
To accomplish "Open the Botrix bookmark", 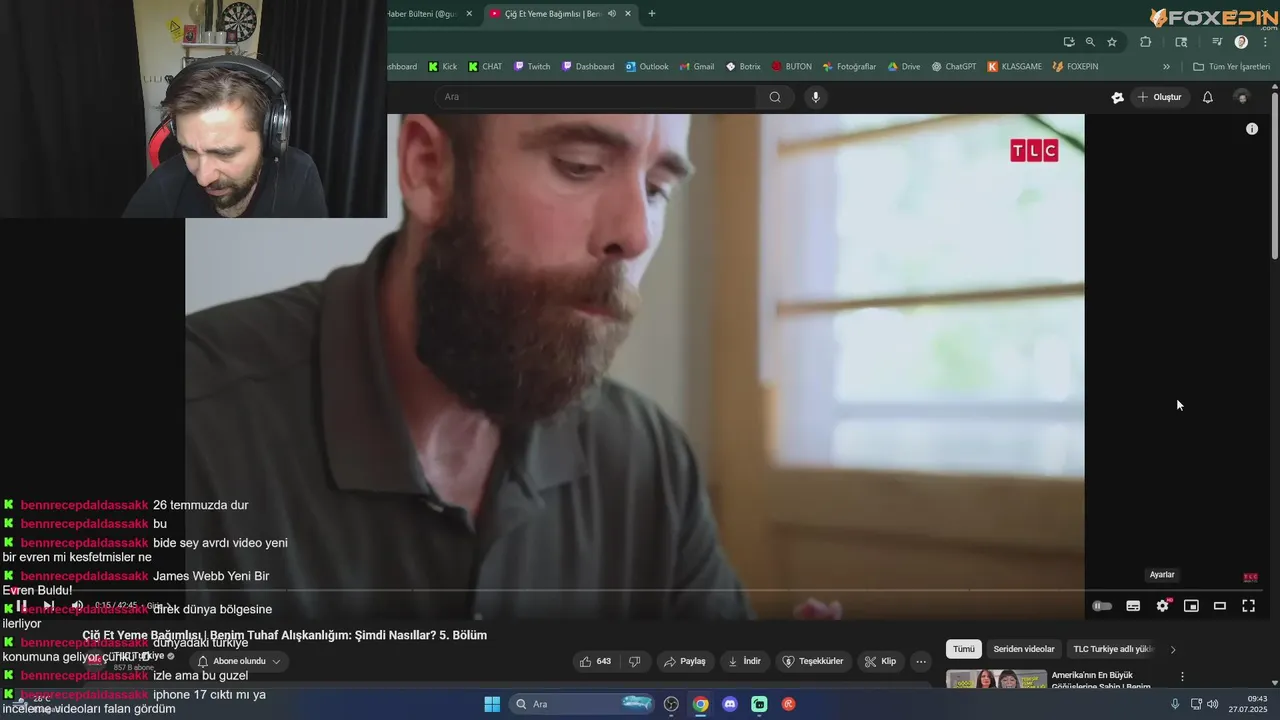I will [x=743, y=67].
